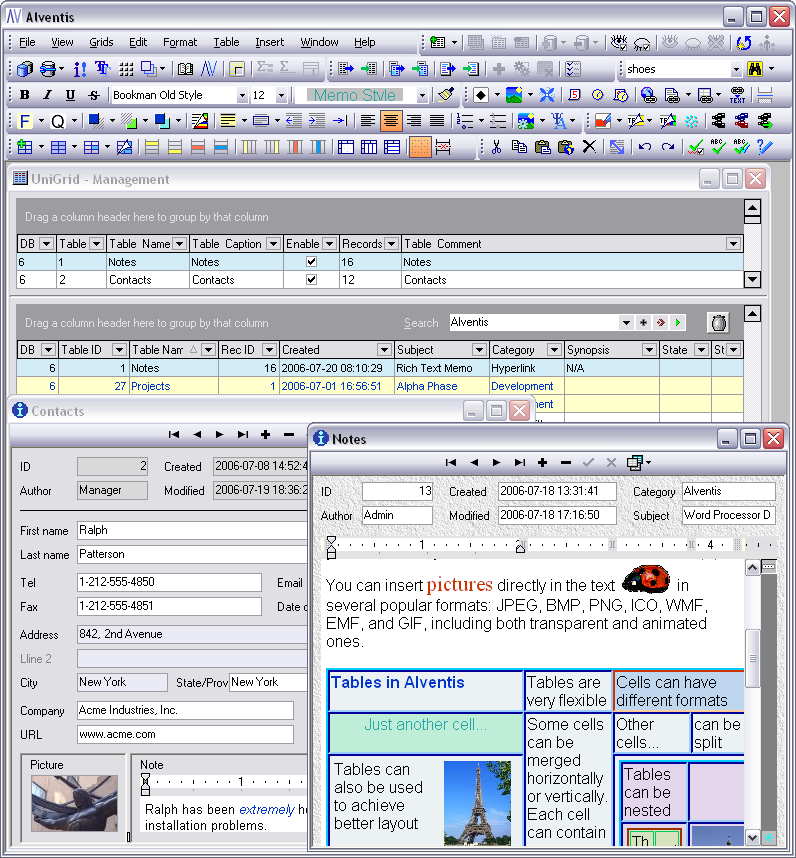The height and width of the screenshot is (858, 796).
Task: Open the Bookman Old Style font dropdown
Action: (x=242, y=96)
